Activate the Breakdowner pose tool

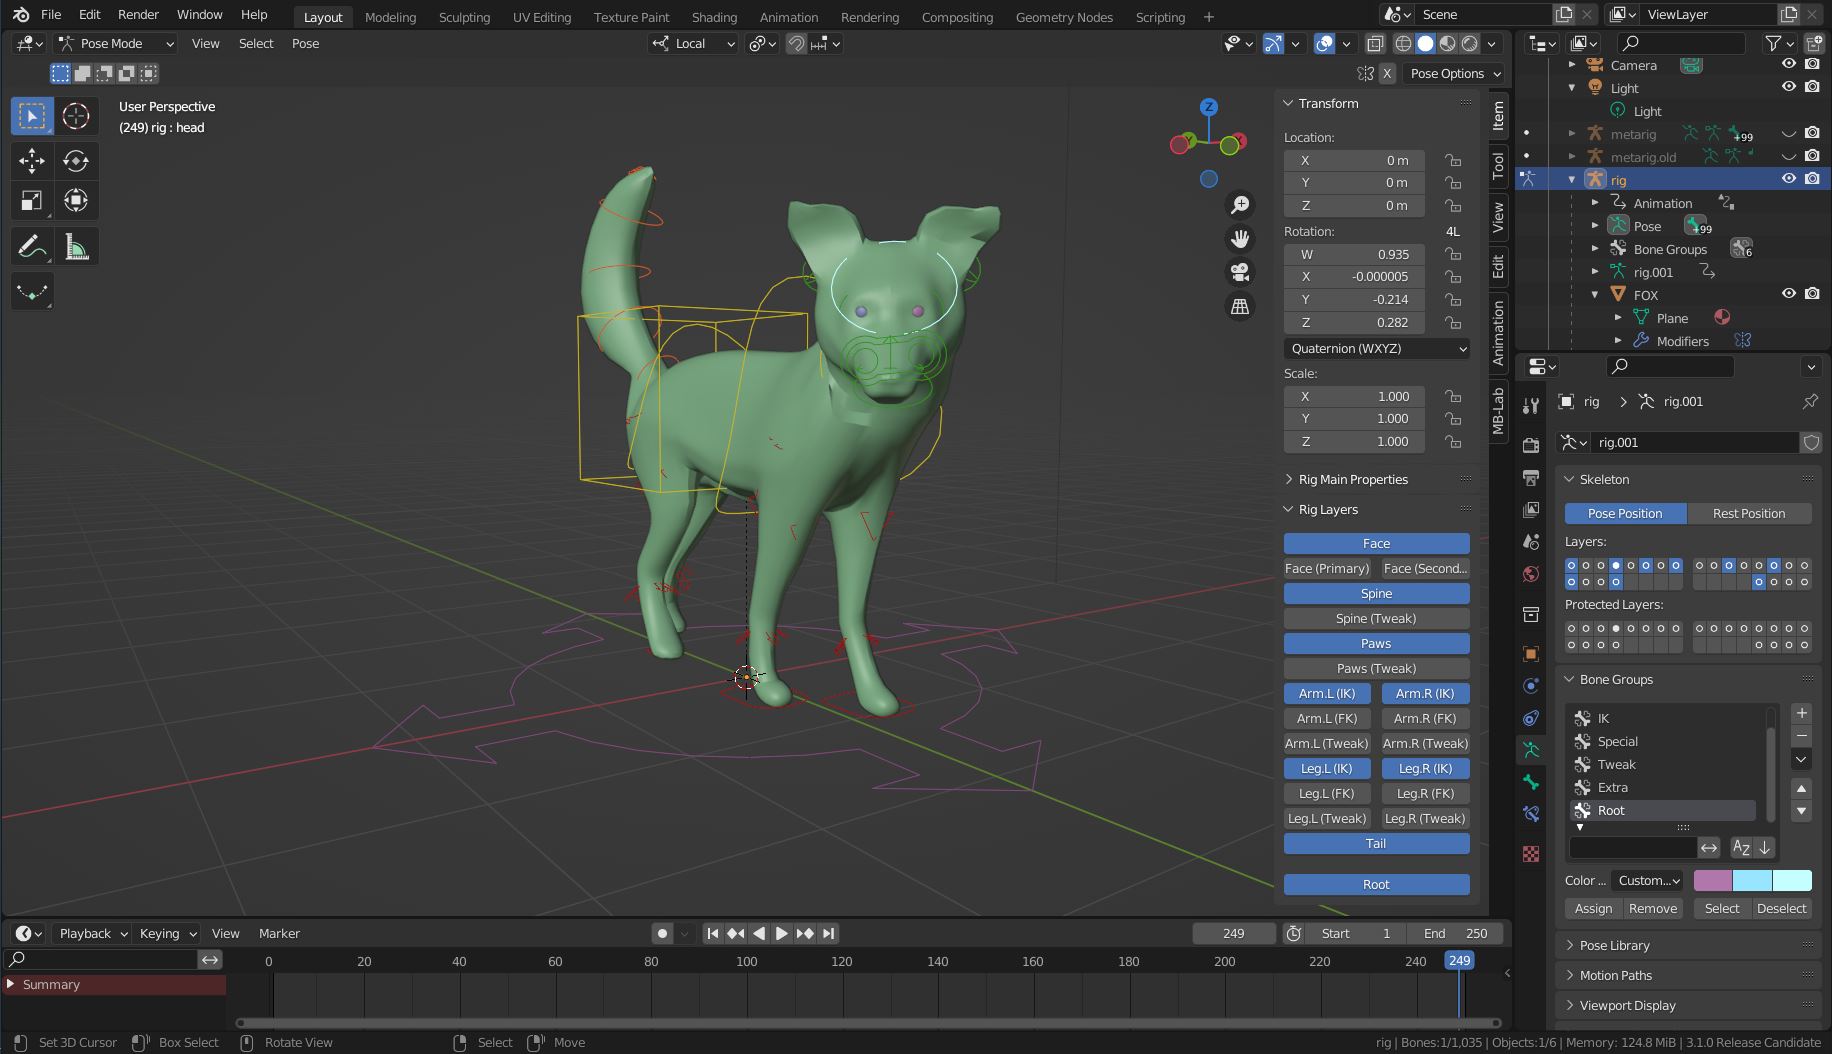pyautogui.click(x=32, y=292)
